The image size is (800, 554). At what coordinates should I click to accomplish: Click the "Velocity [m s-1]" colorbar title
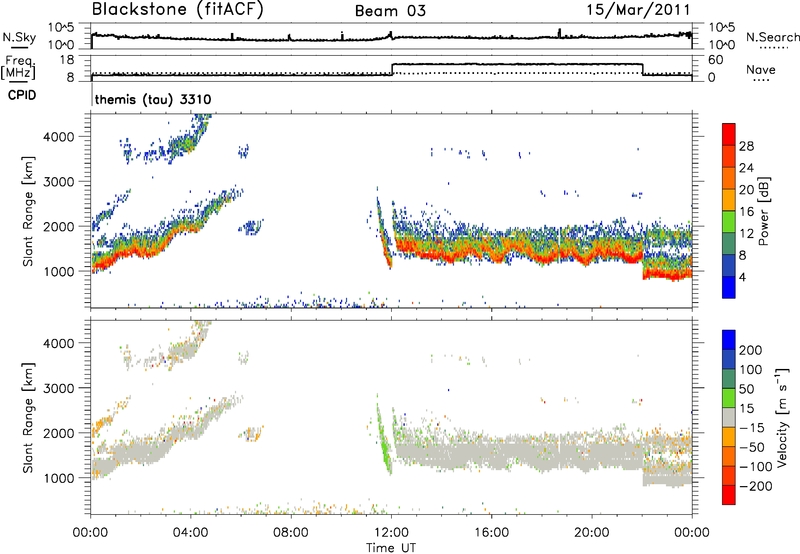tap(782, 417)
